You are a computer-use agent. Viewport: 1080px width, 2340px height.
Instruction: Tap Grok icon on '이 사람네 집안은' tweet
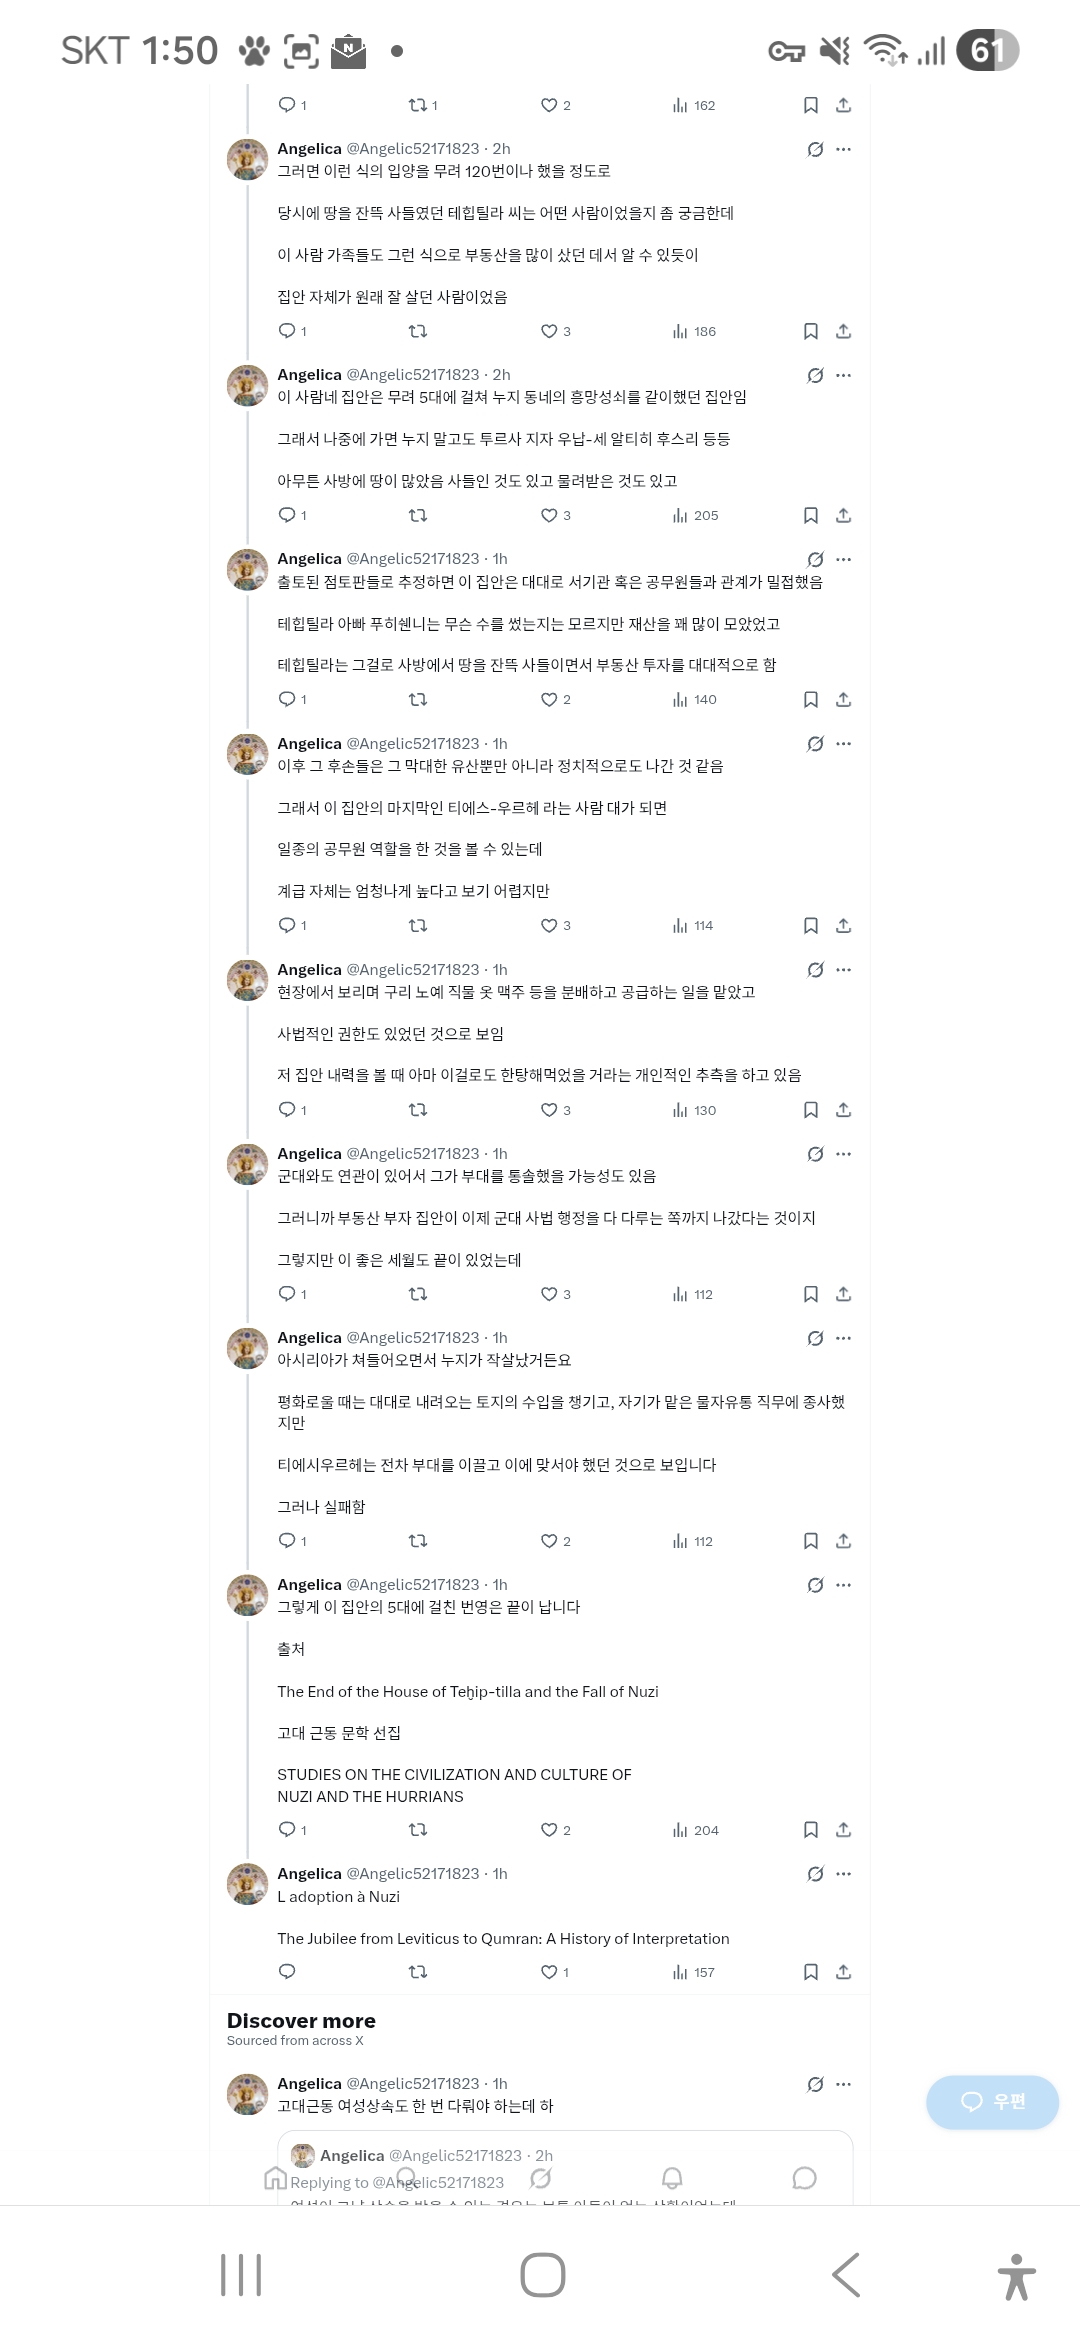point(815,375)
